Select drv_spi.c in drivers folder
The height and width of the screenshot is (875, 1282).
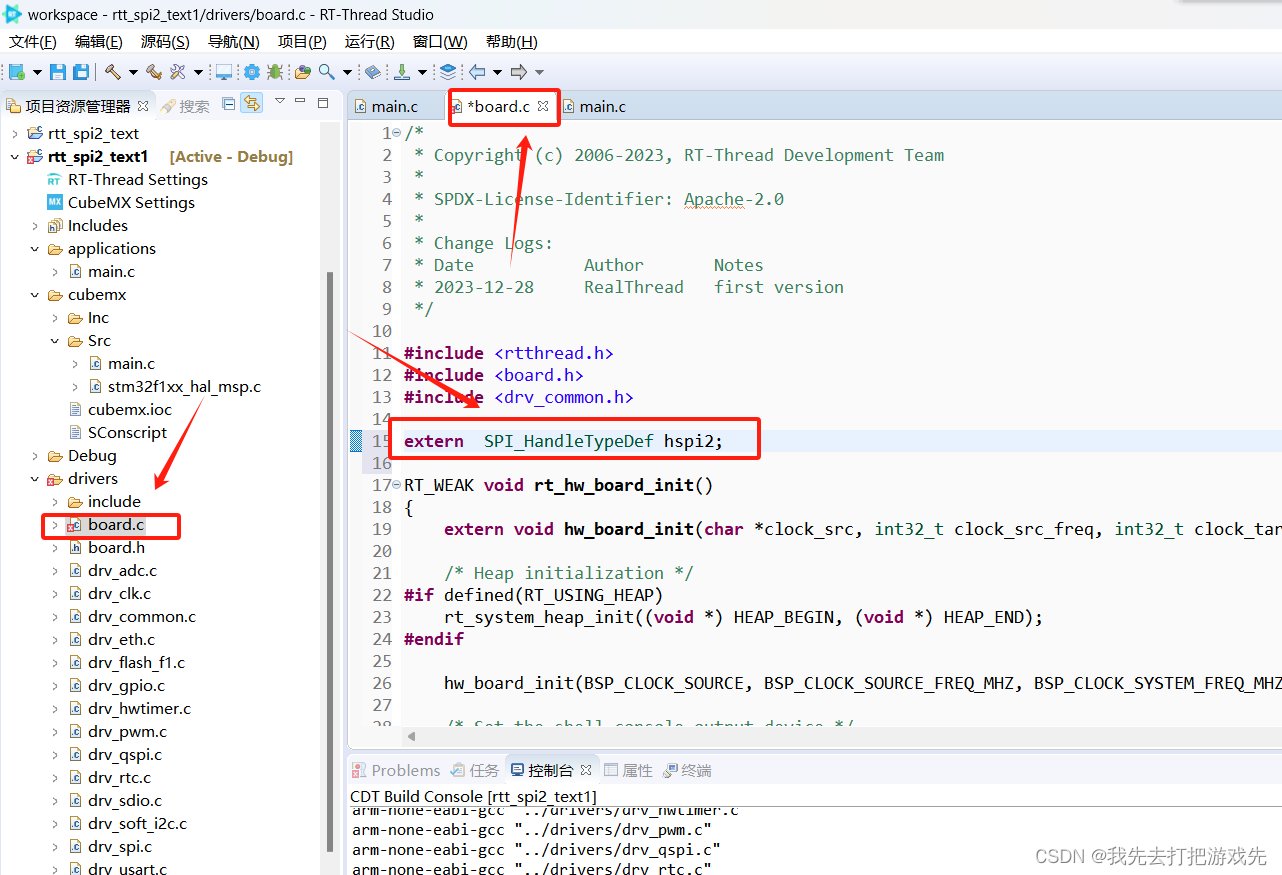tap(110, 847)
